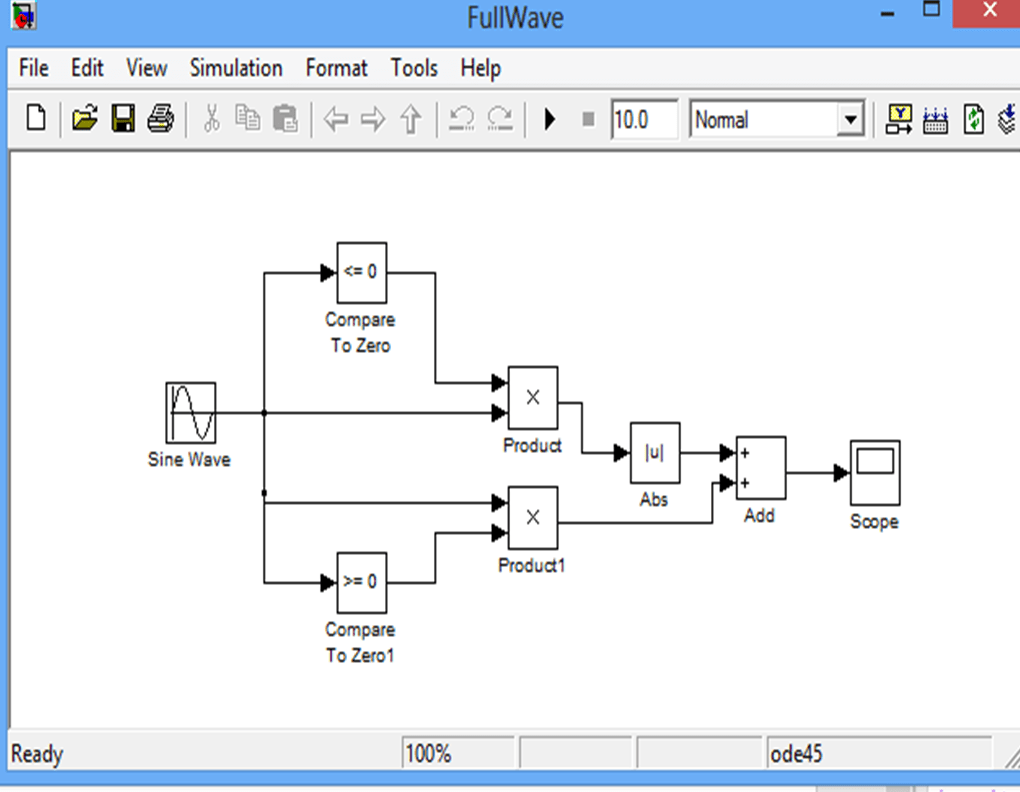Select the <= 0 Compare To Zero block

[x=362, y=273]
